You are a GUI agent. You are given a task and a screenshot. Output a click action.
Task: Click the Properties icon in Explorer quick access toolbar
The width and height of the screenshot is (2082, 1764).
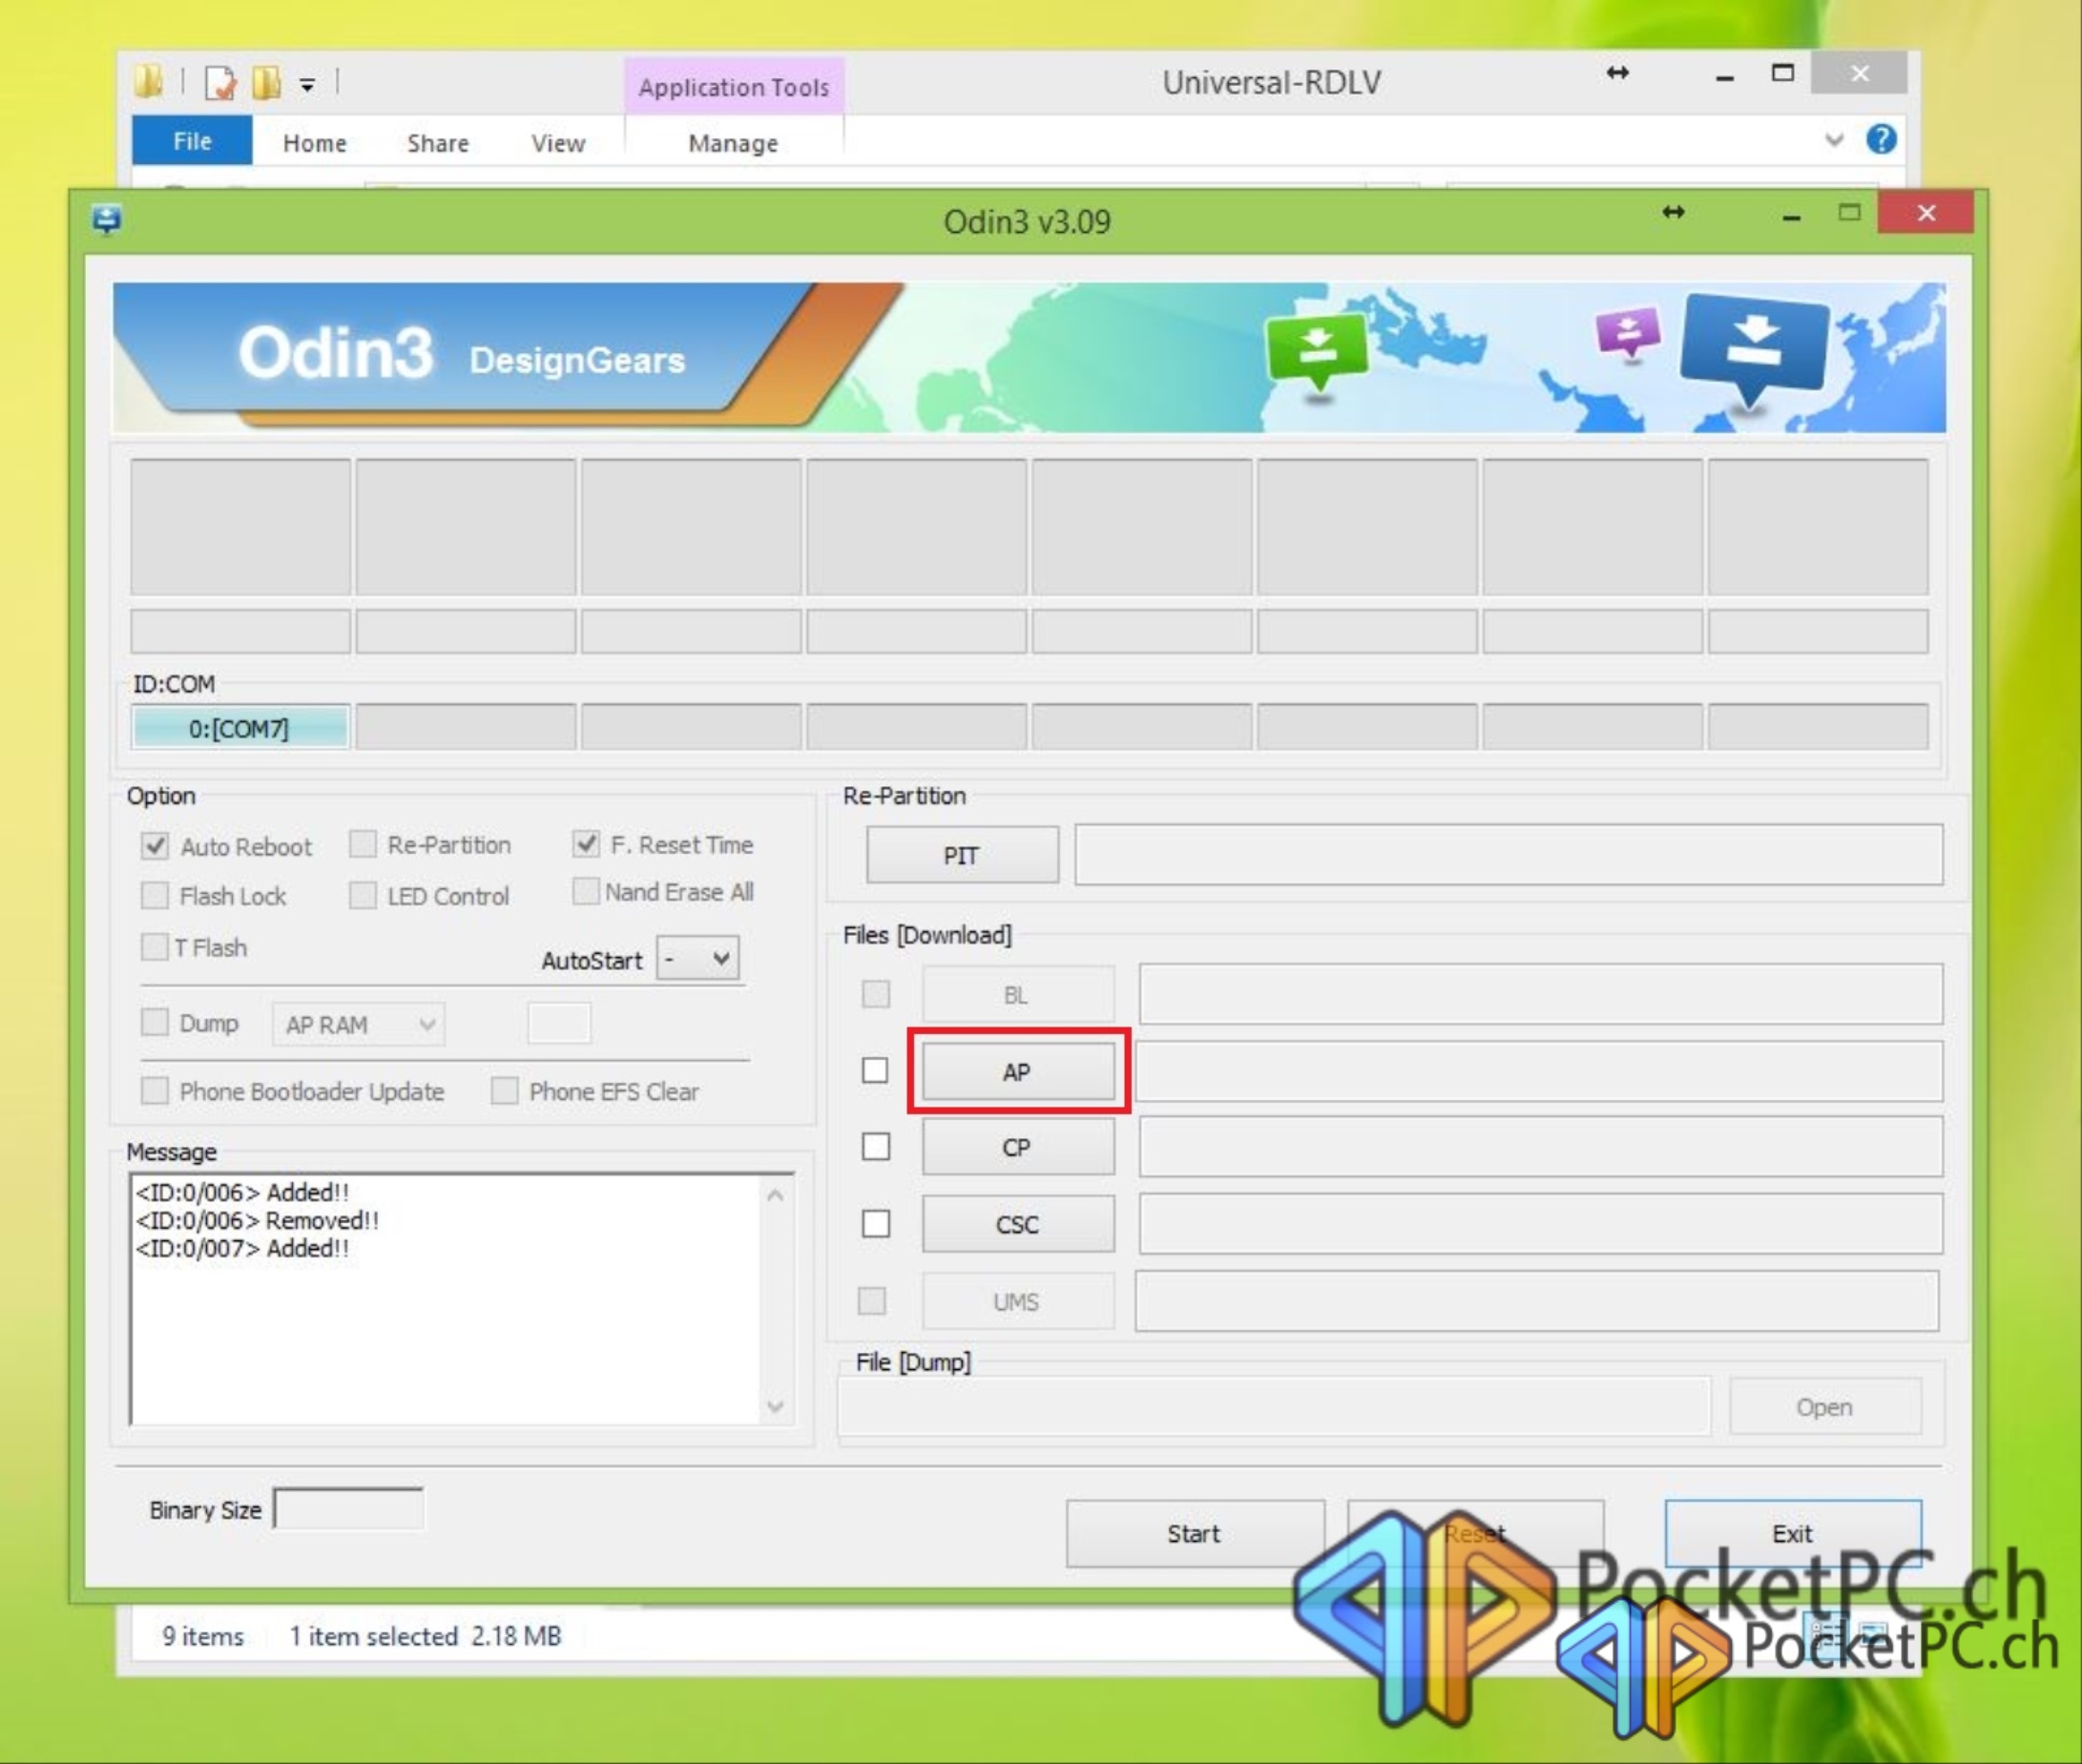click(220, 83)
